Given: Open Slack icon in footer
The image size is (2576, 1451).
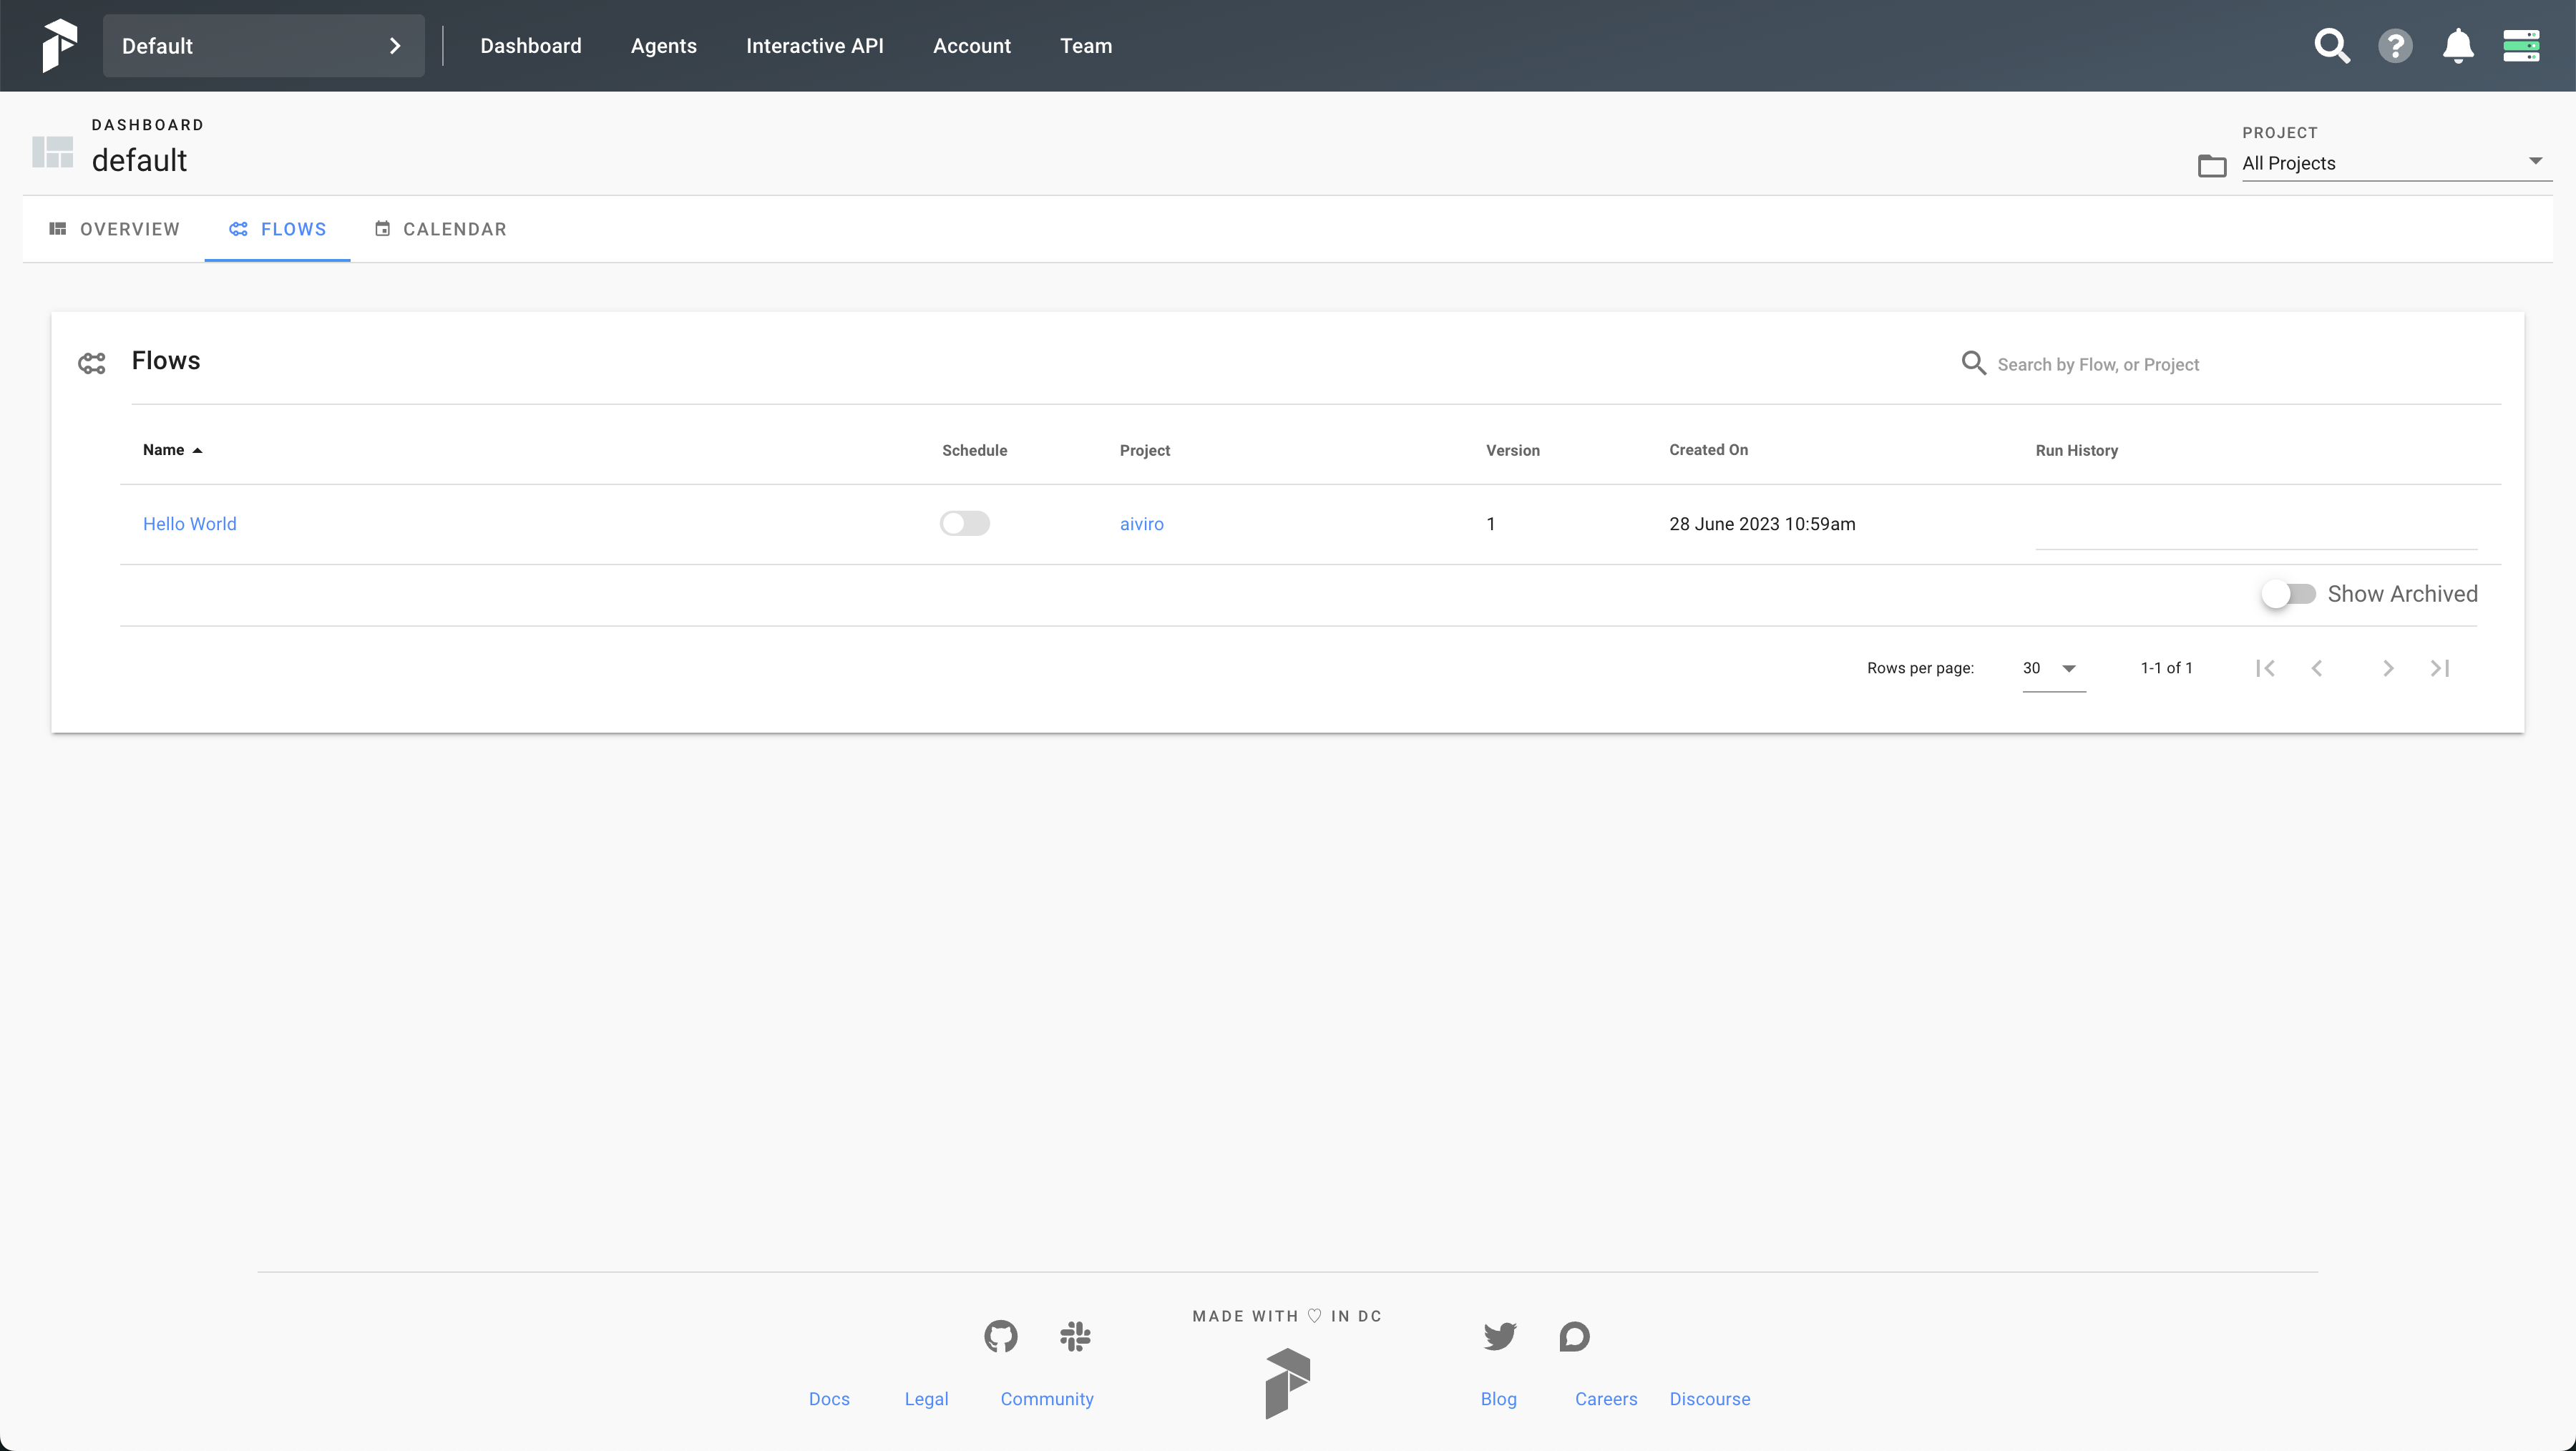Looking at the screenshot, I should 1075,1336.
